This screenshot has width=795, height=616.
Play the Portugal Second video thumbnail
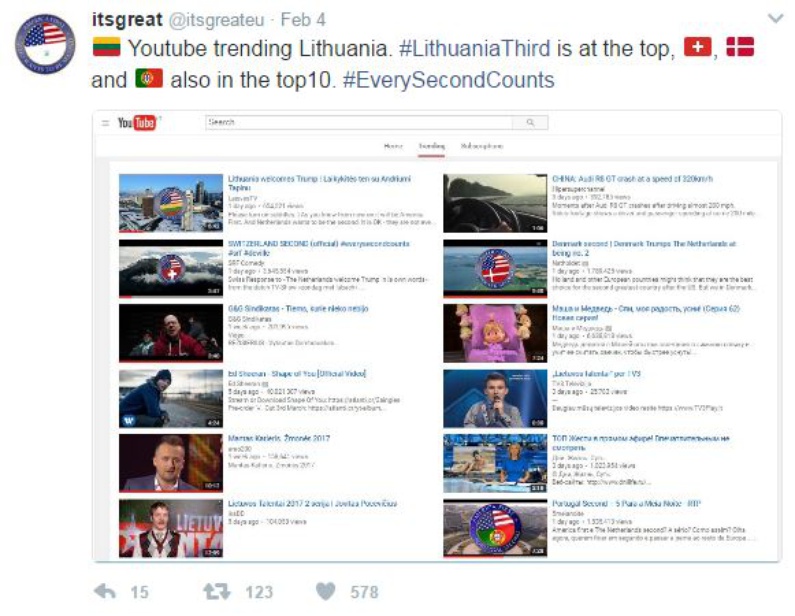[x=495, y=528]
